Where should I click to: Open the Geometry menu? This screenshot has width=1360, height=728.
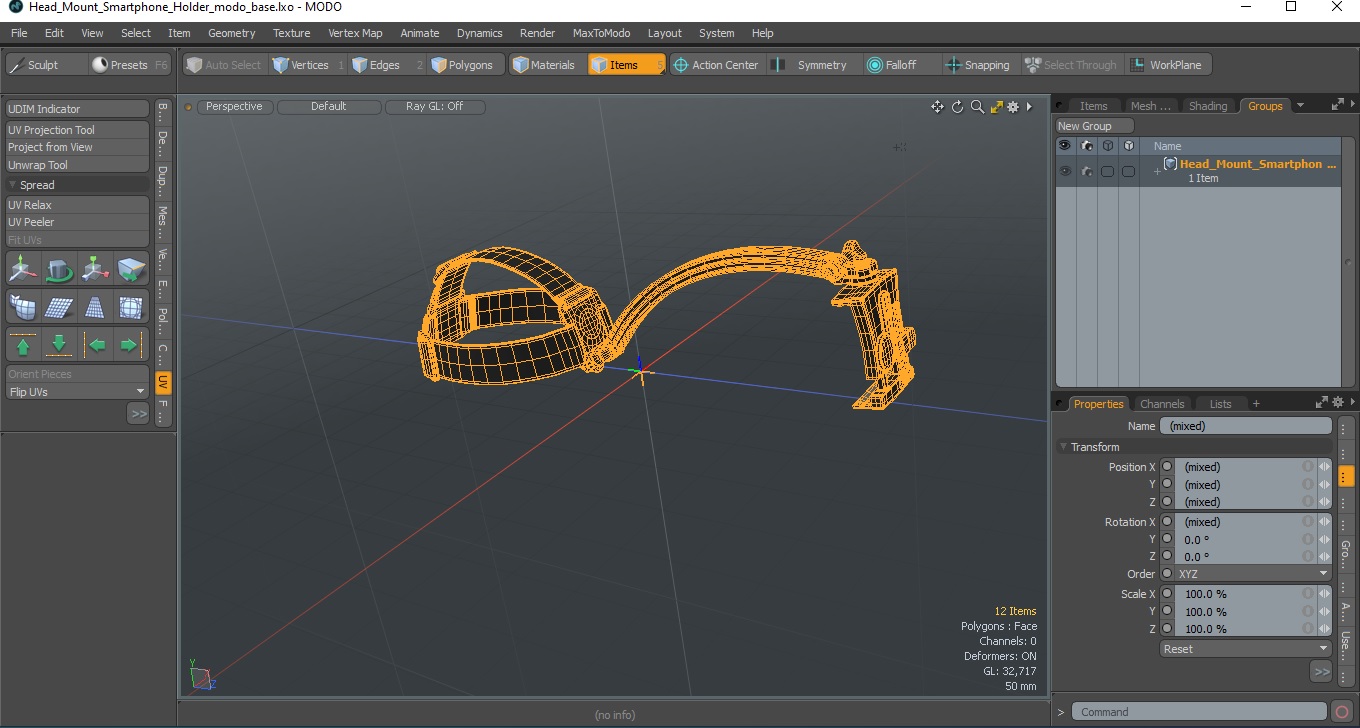tap(232, 33)
